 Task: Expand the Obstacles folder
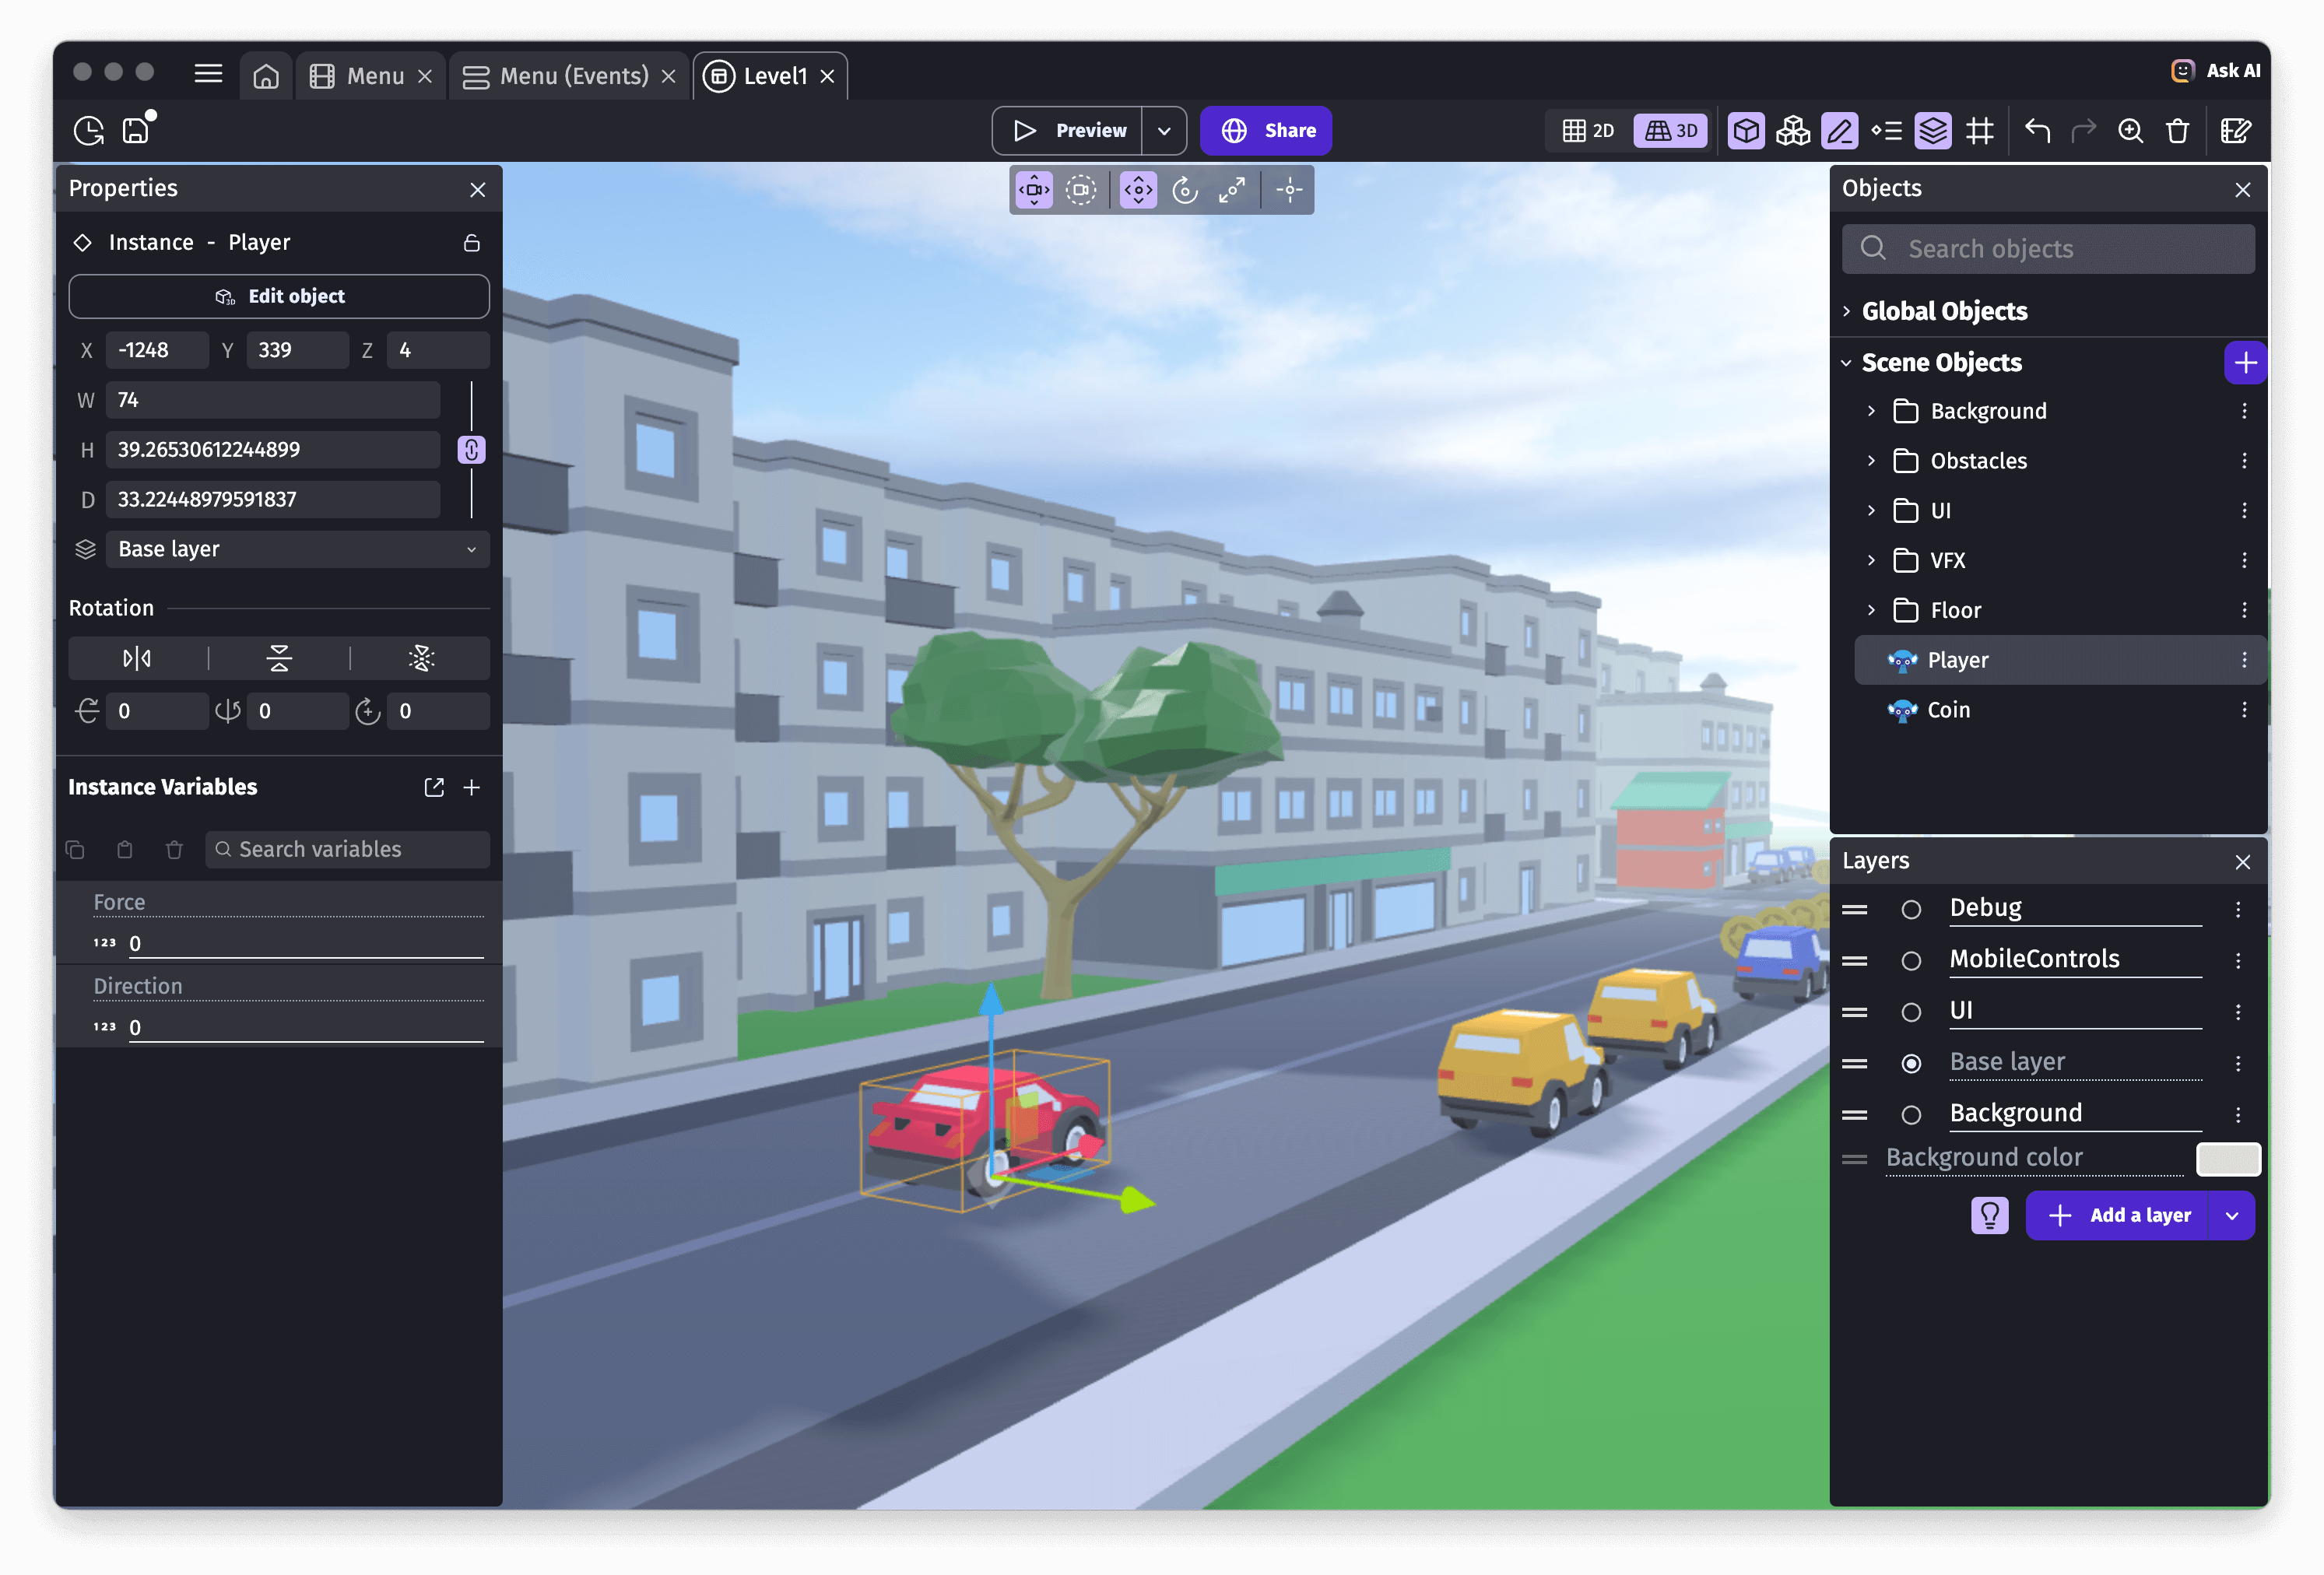[1871, 461]
